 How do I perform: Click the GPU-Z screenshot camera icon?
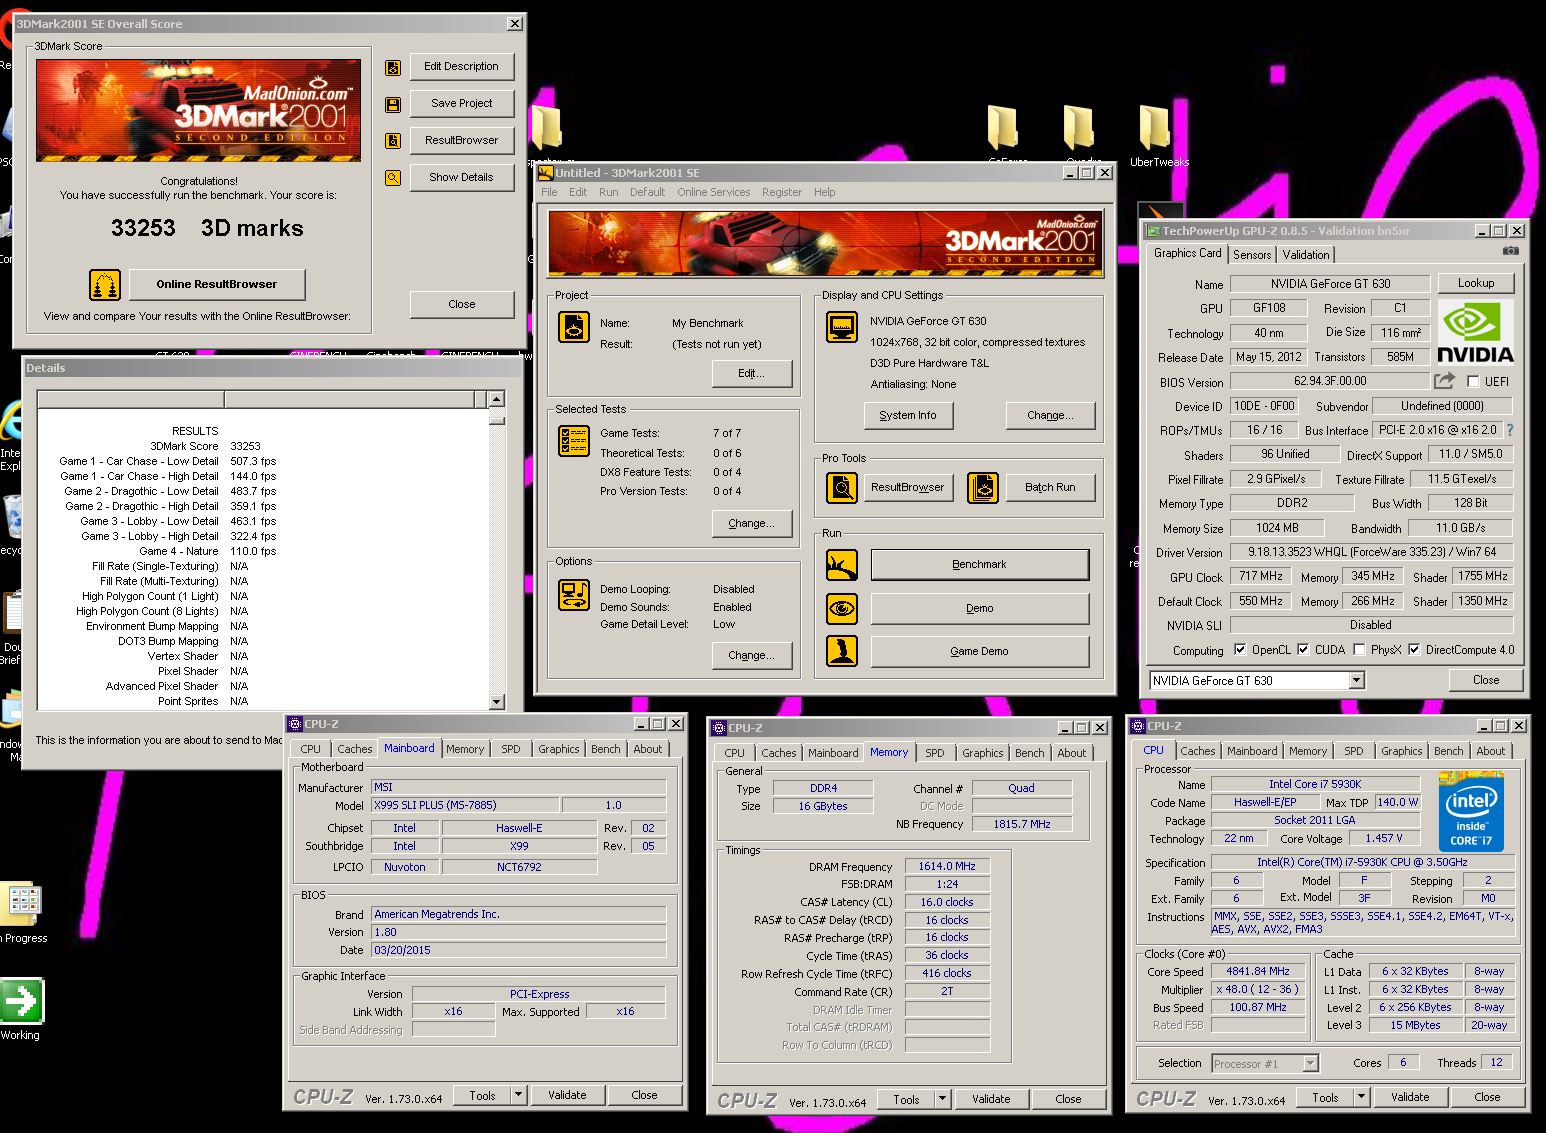(1511, 251)
